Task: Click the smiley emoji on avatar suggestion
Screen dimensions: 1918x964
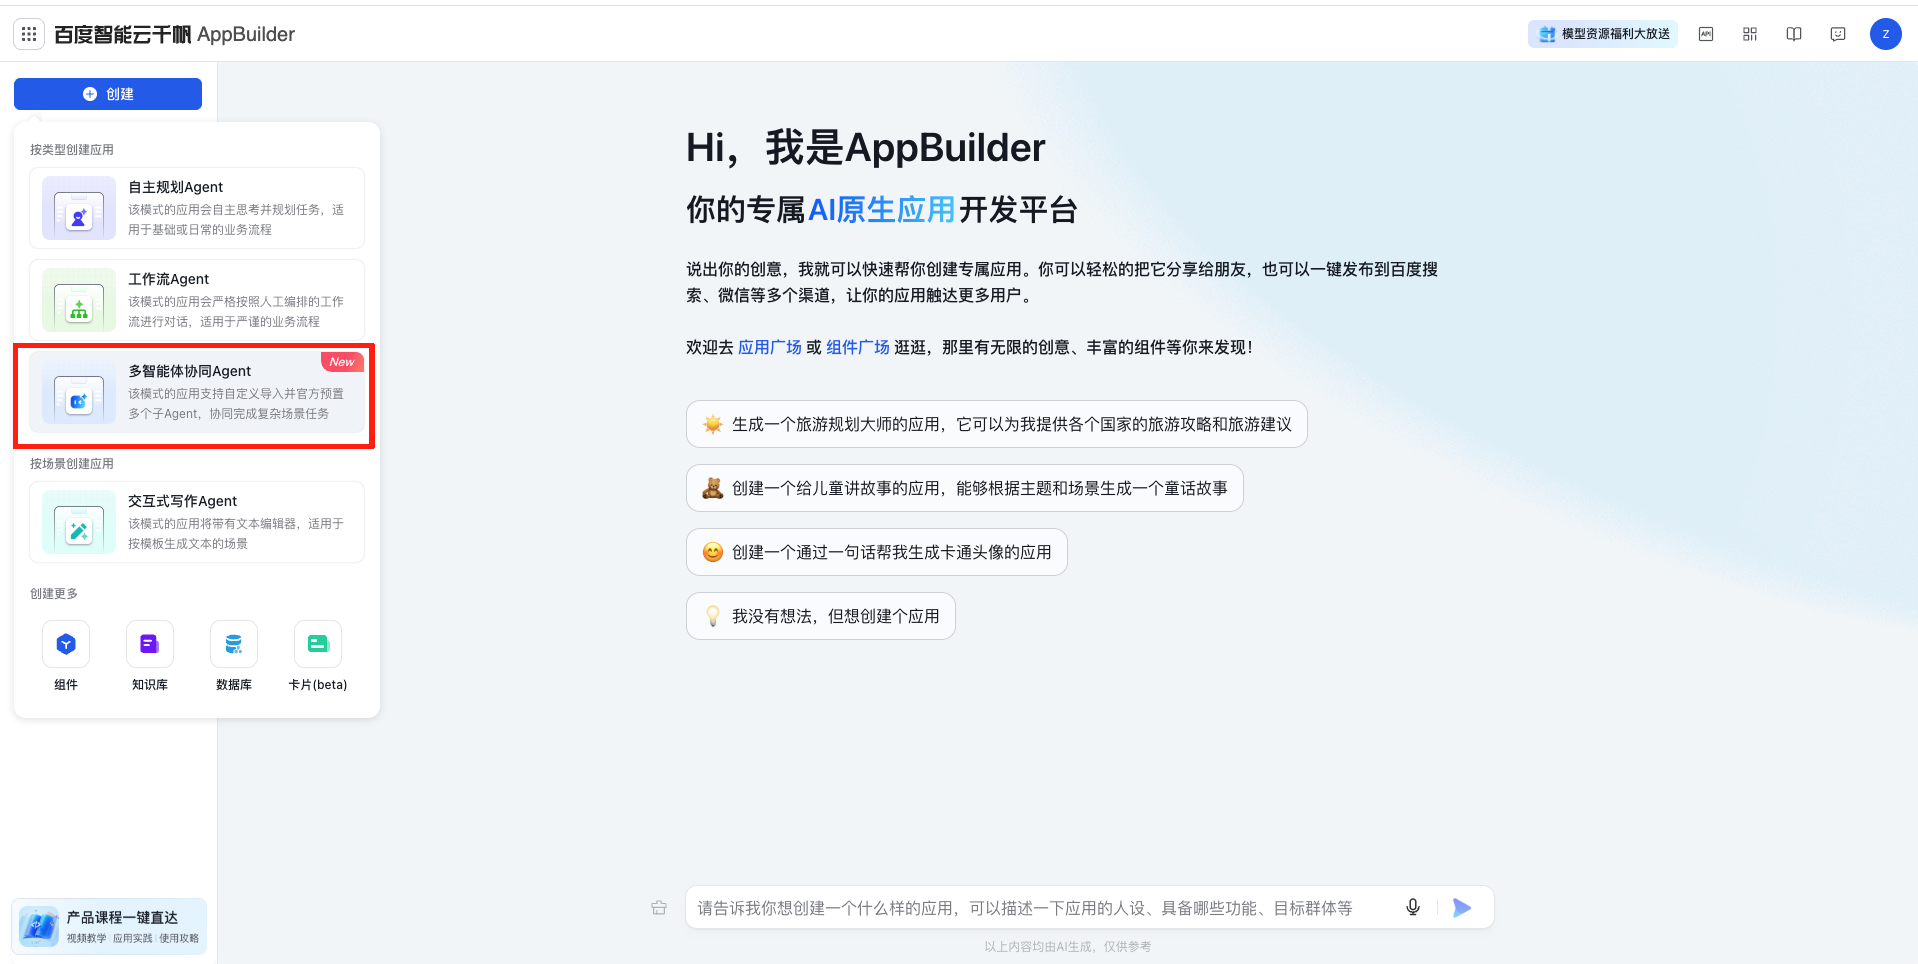Action: (713, 552)
